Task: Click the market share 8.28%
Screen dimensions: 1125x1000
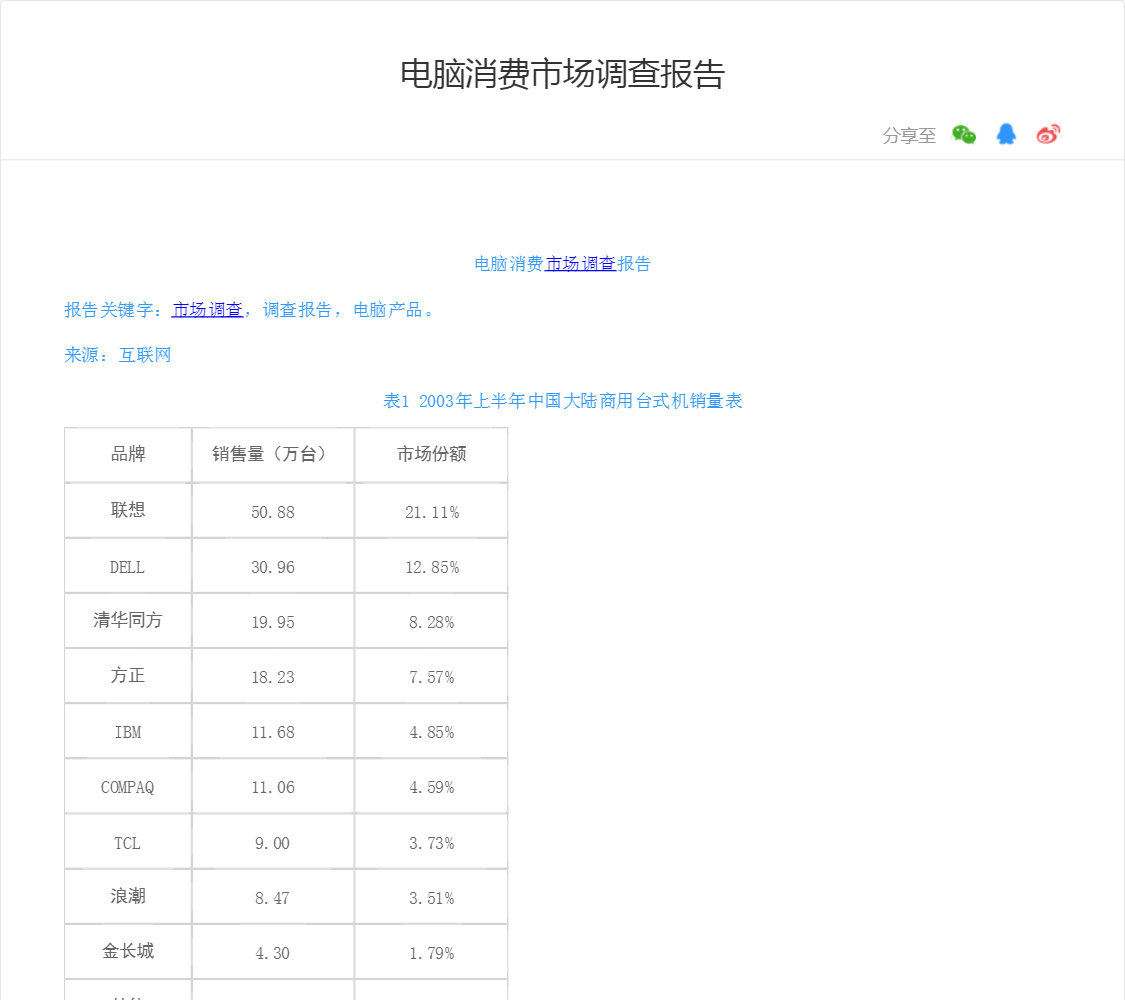Action: coord(432,623)
